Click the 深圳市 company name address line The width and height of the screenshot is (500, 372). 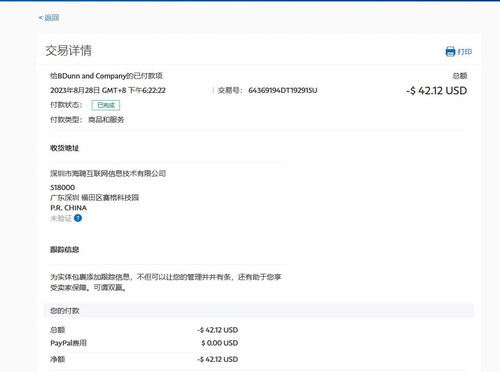[x=108, y=174]
